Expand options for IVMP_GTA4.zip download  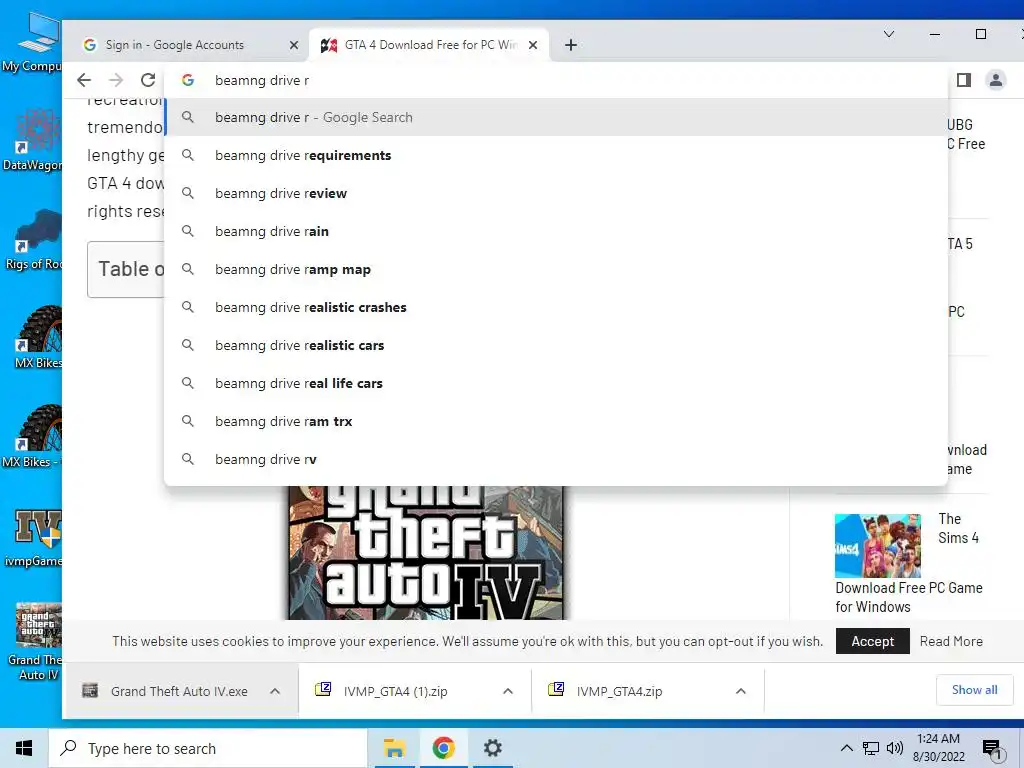[741, 691]
